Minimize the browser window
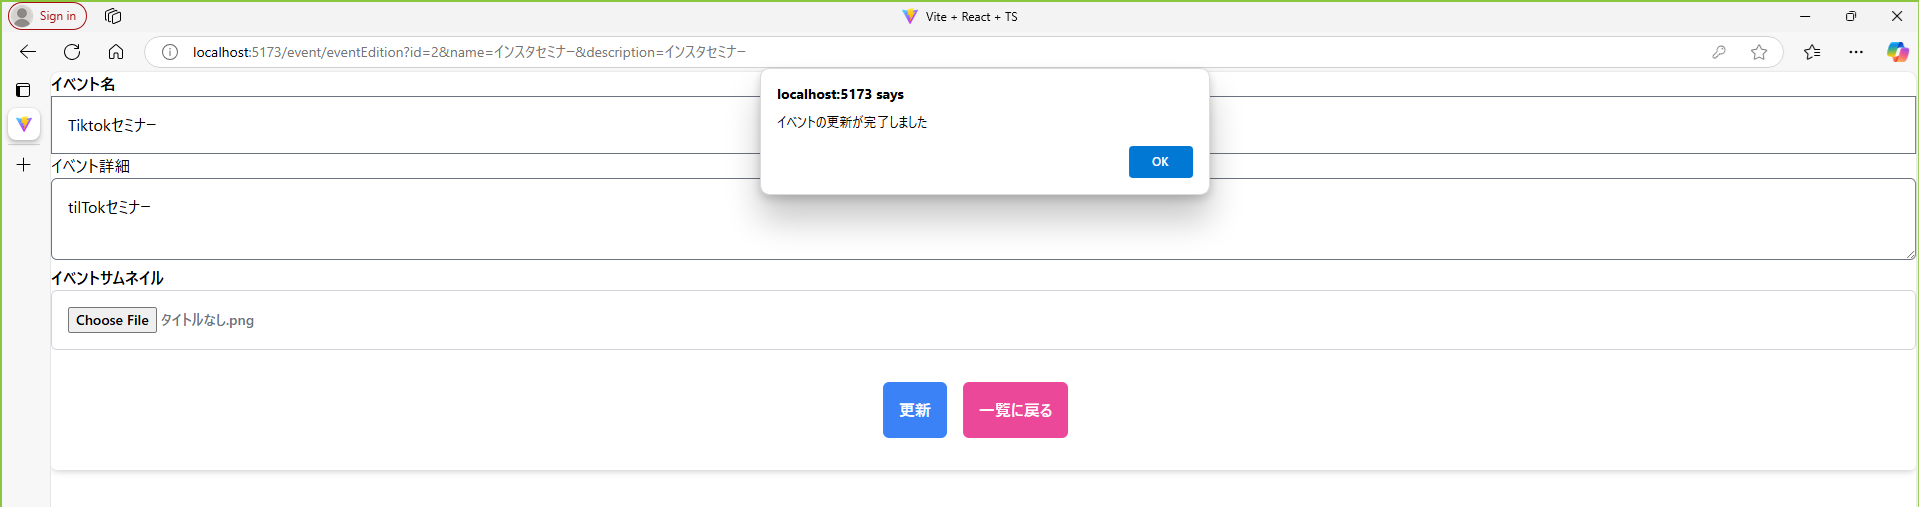Viewport: 1919px width, 507px height. 1805,16
